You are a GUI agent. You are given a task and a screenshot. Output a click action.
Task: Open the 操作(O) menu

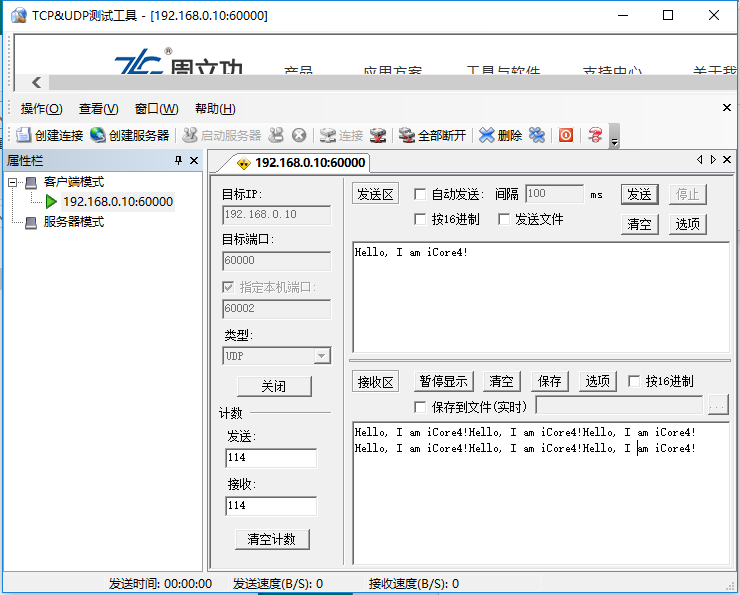click(x=41, y=109)
